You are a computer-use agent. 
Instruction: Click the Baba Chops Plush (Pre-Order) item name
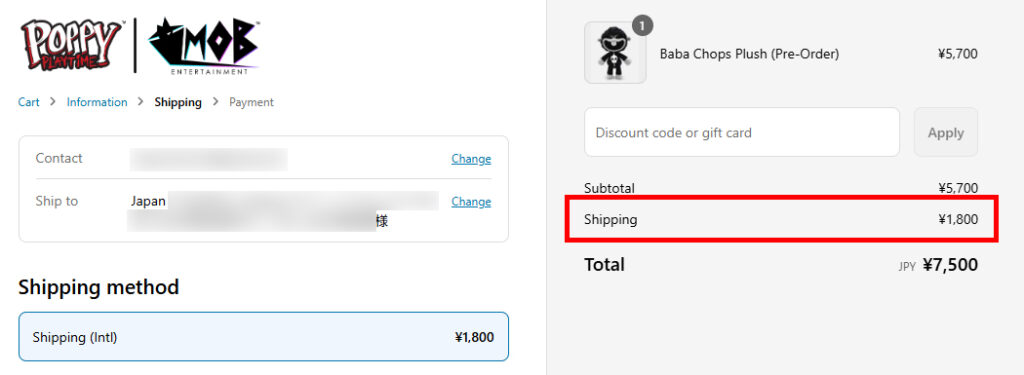point(749,54)
